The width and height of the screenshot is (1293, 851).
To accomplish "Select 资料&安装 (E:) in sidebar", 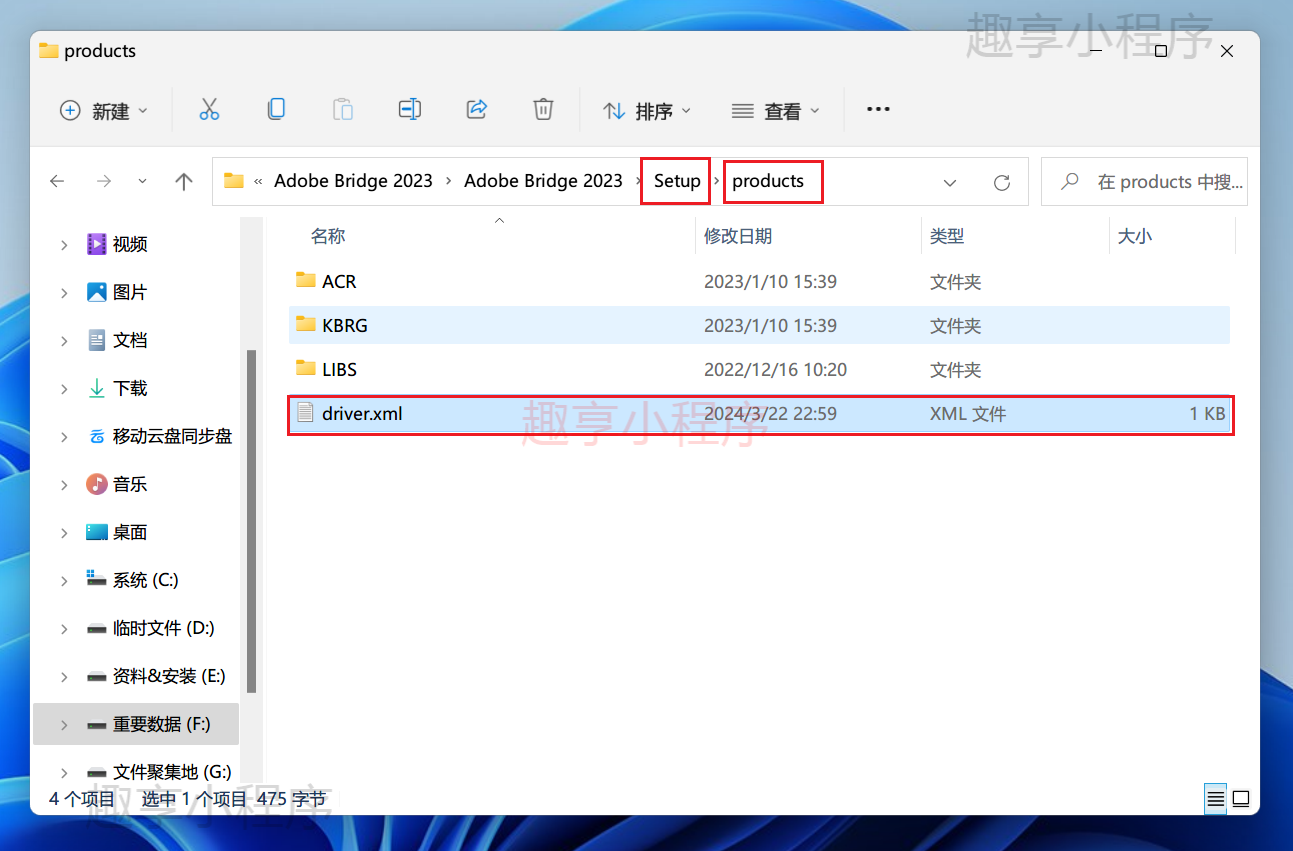I will tap(169, 676).
